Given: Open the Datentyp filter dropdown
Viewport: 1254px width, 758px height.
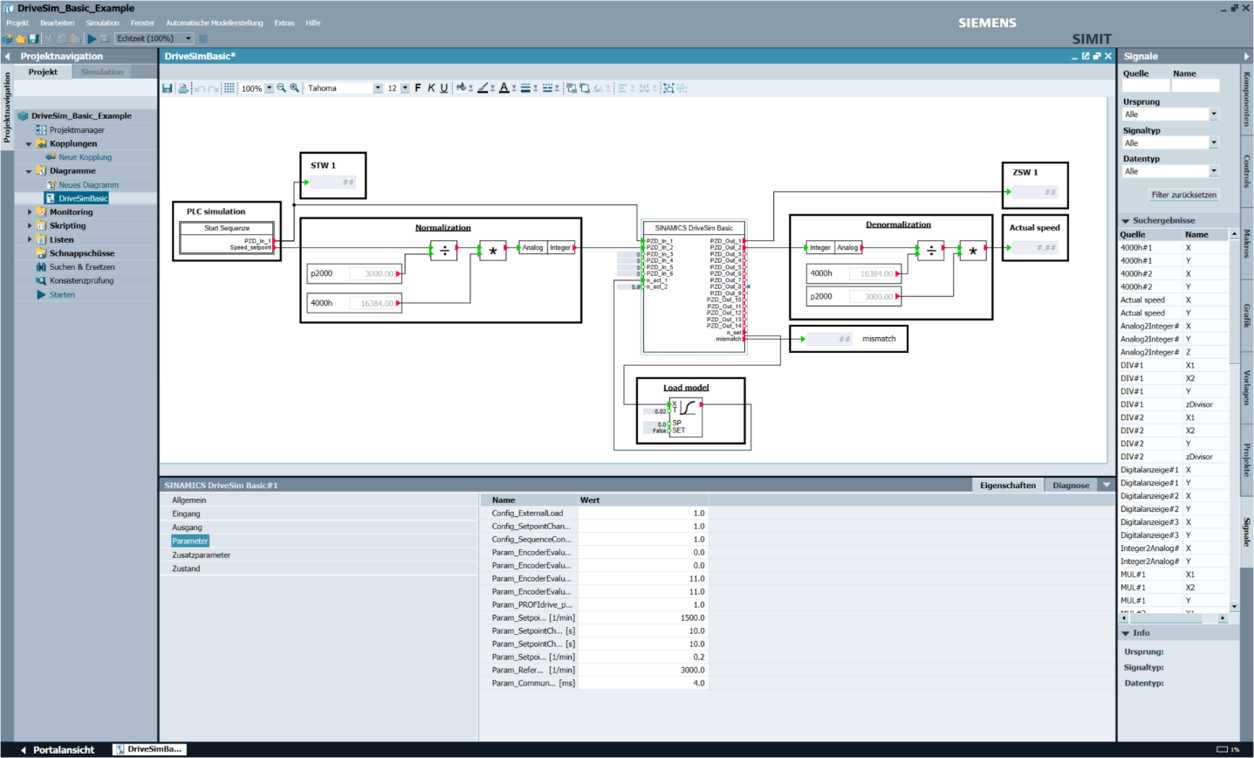Looking at the screenshot, I should pos(1214,171).
